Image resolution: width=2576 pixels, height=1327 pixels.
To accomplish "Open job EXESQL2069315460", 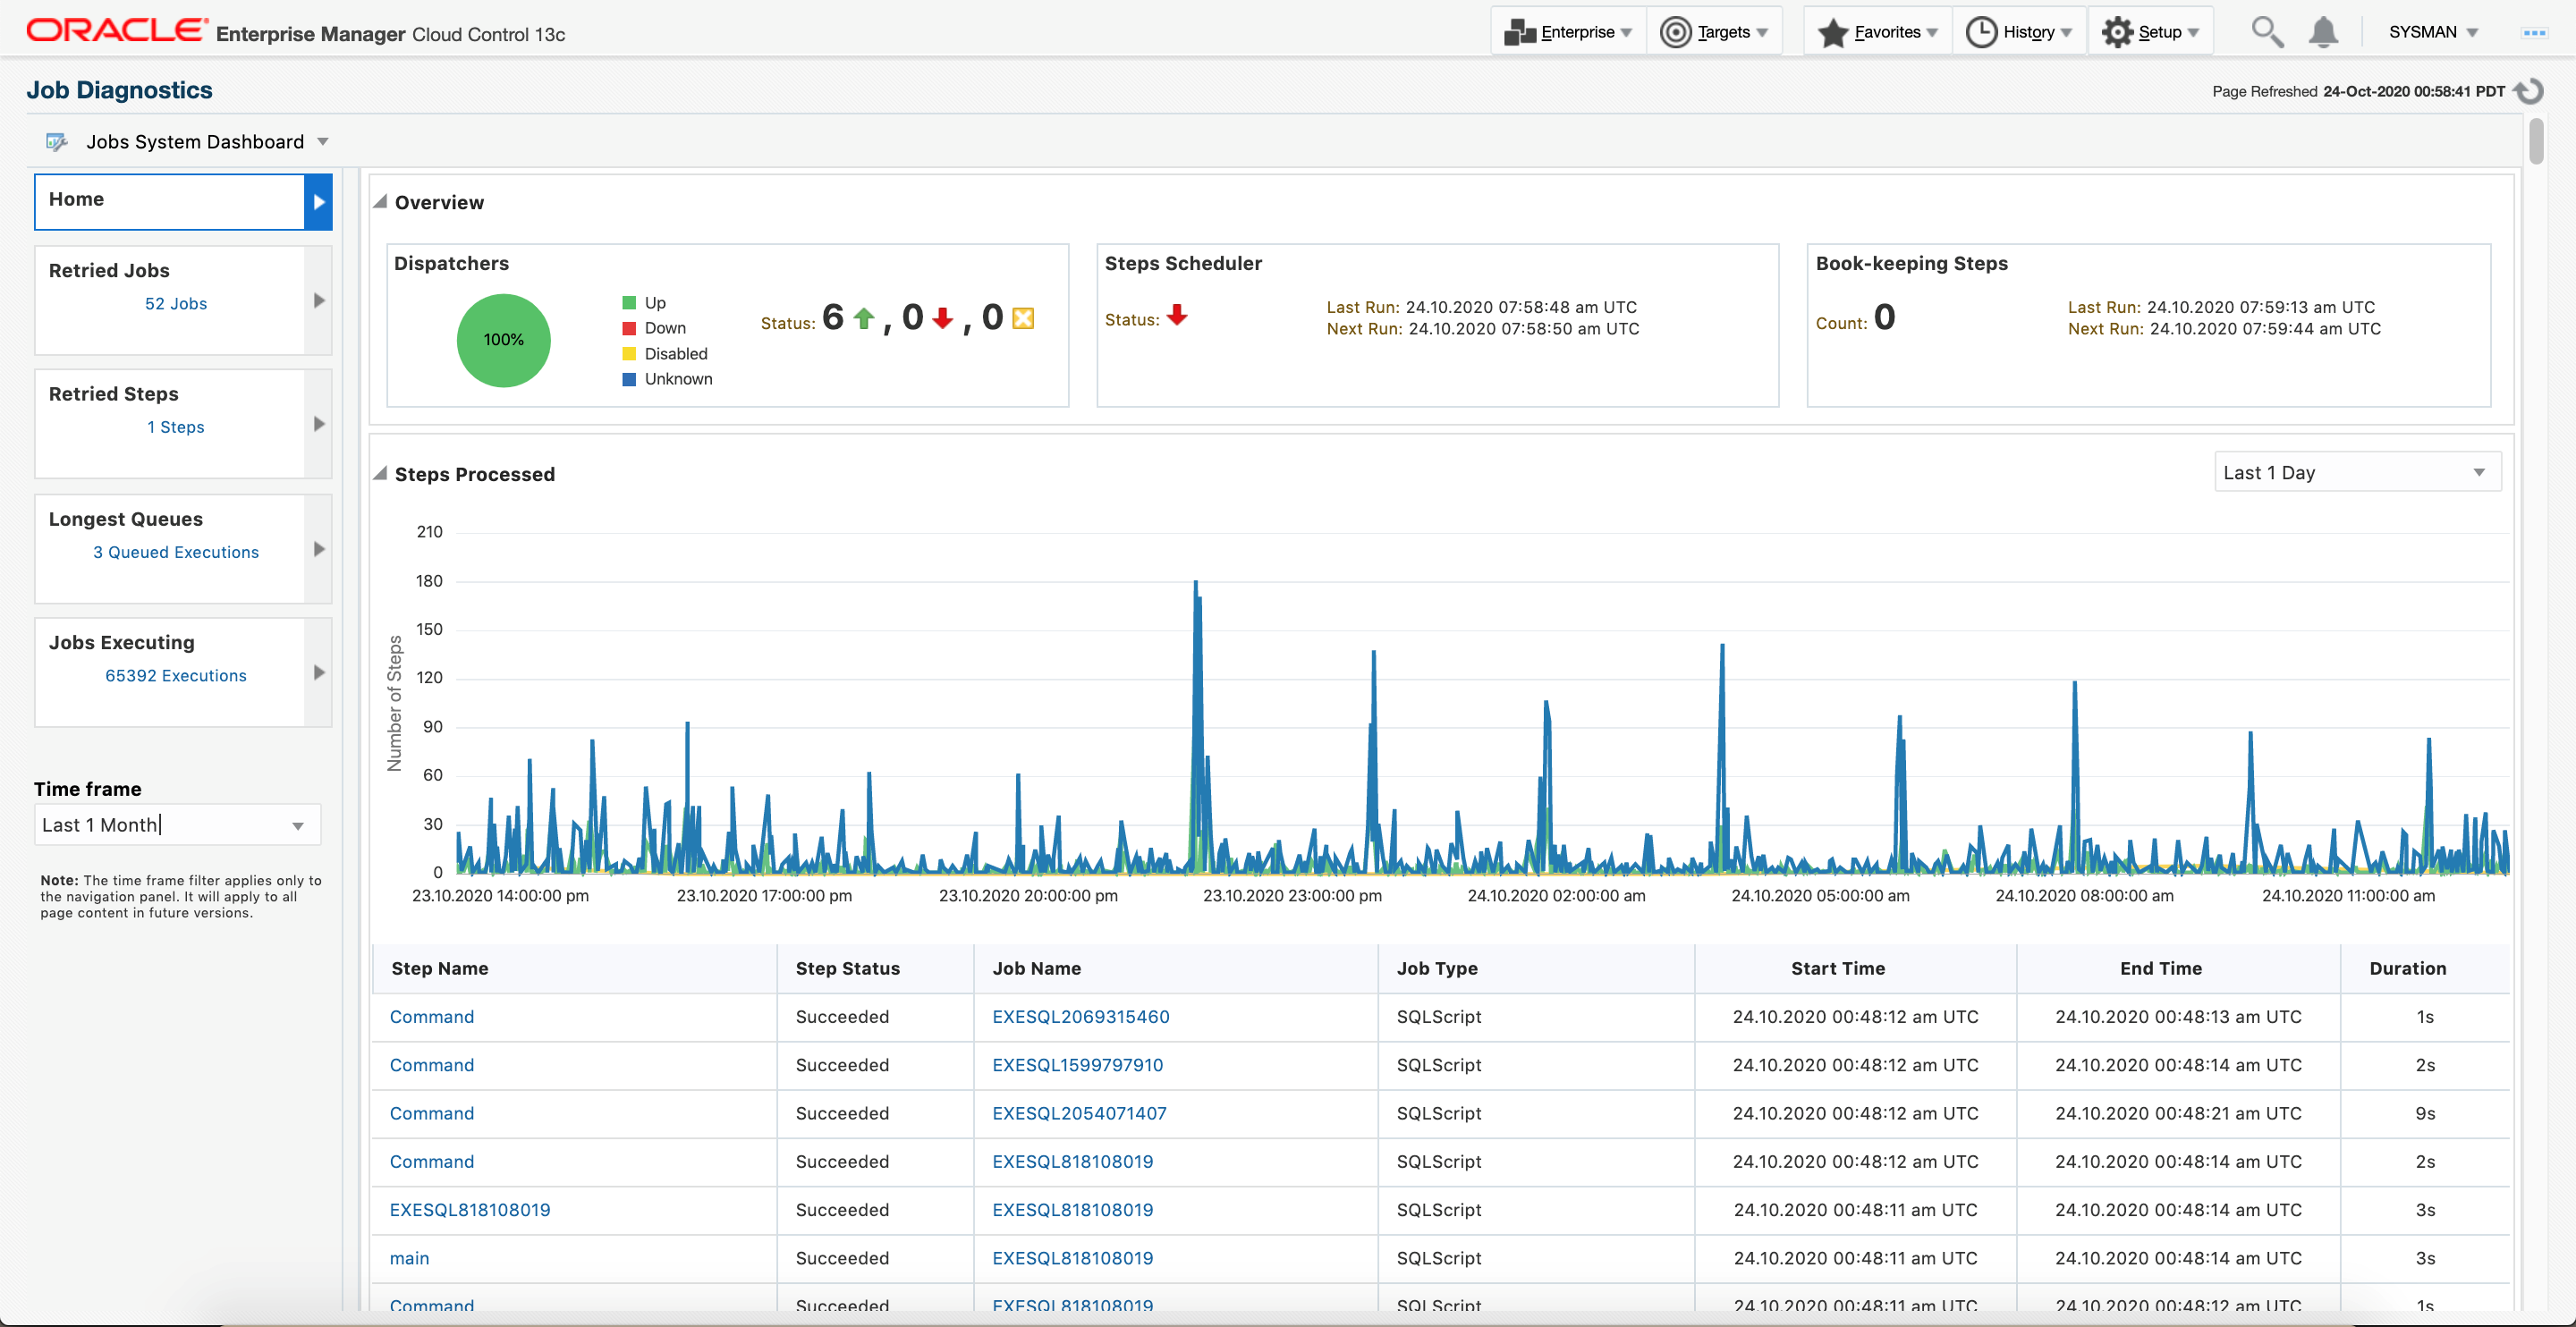I will [1080, 1017].
